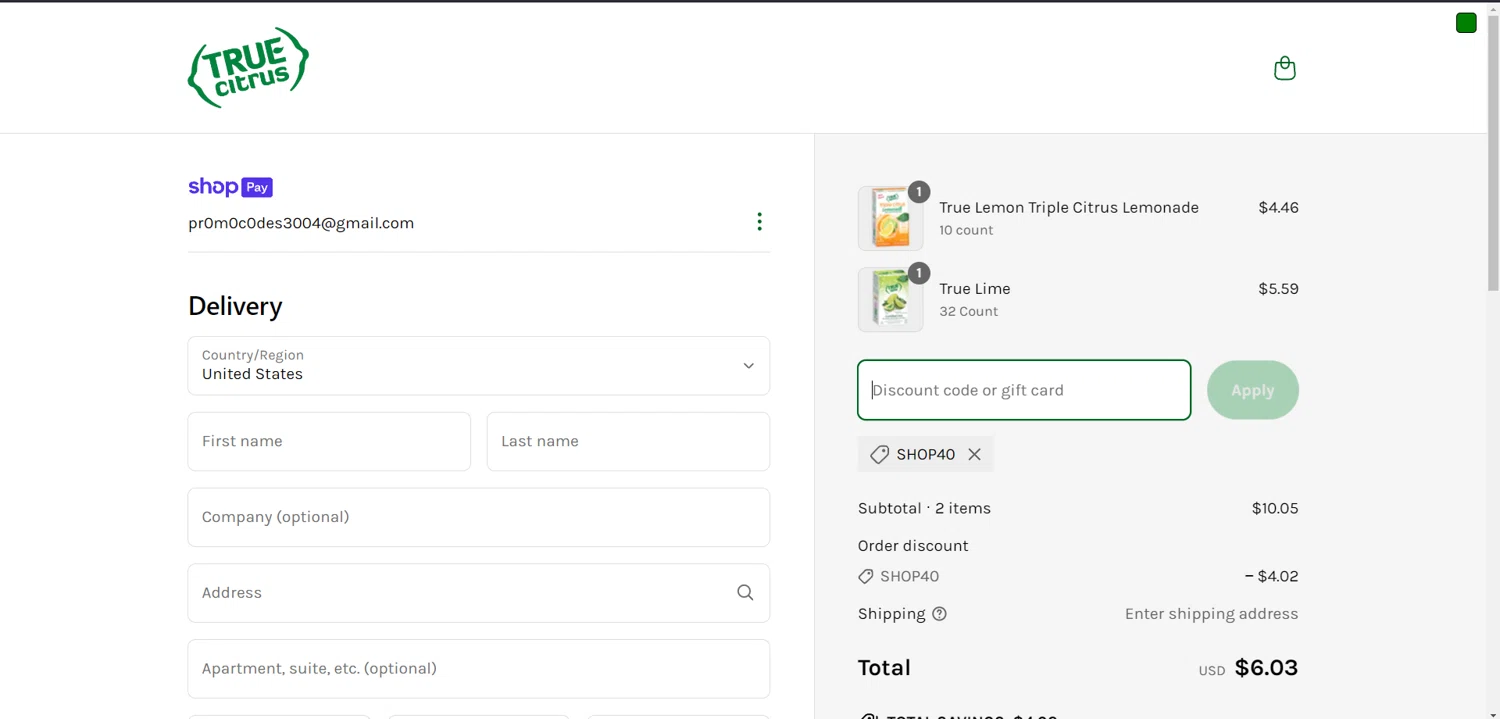Image resolution: width=1500 pixels, height=719 pixels.
Task: Open the shopping bag cart icon
Action: [1285, 68]
